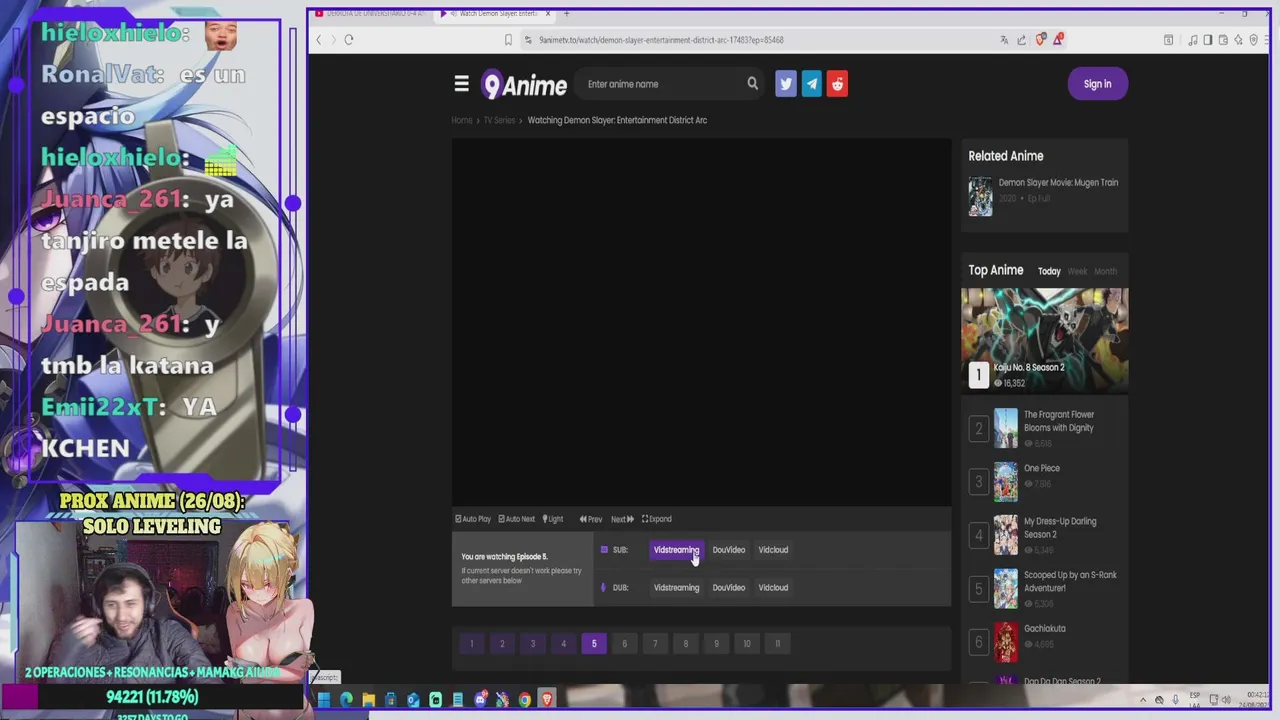The width and height of the screenshot is (1280, 720).
Task: Go back with browser back arrow
Action: click(319, 40)
